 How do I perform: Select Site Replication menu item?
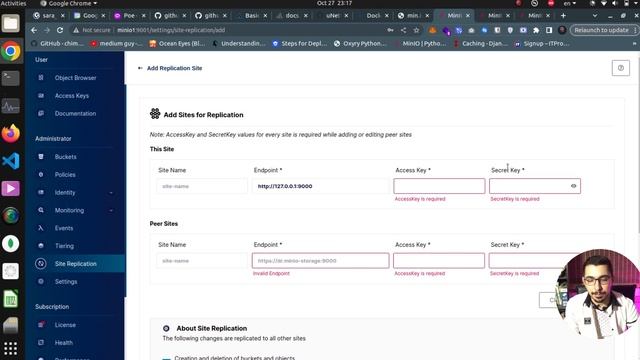75,264
